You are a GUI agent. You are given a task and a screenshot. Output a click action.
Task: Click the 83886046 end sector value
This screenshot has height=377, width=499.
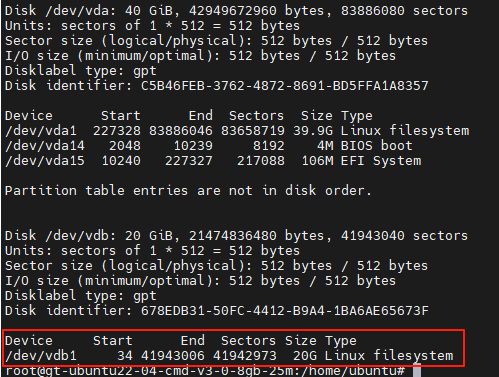pos(181,131)
